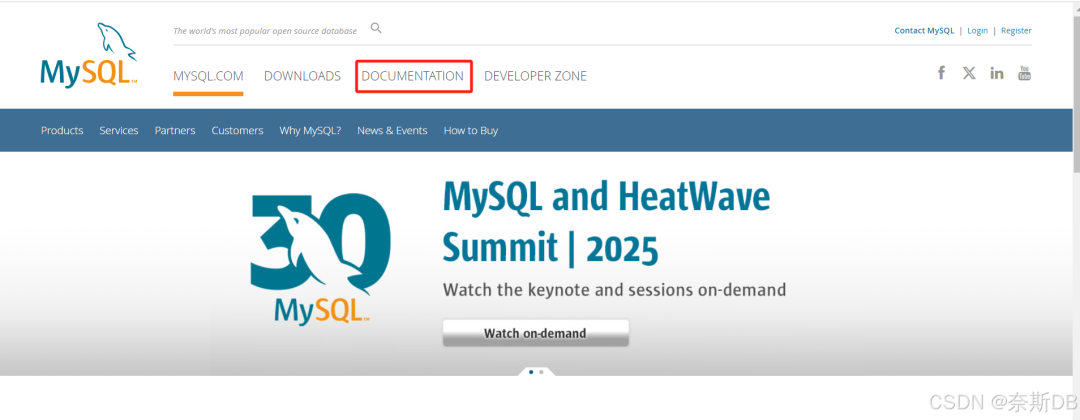Click the Login link
1080x420 pixels.
tap(977, 30)
